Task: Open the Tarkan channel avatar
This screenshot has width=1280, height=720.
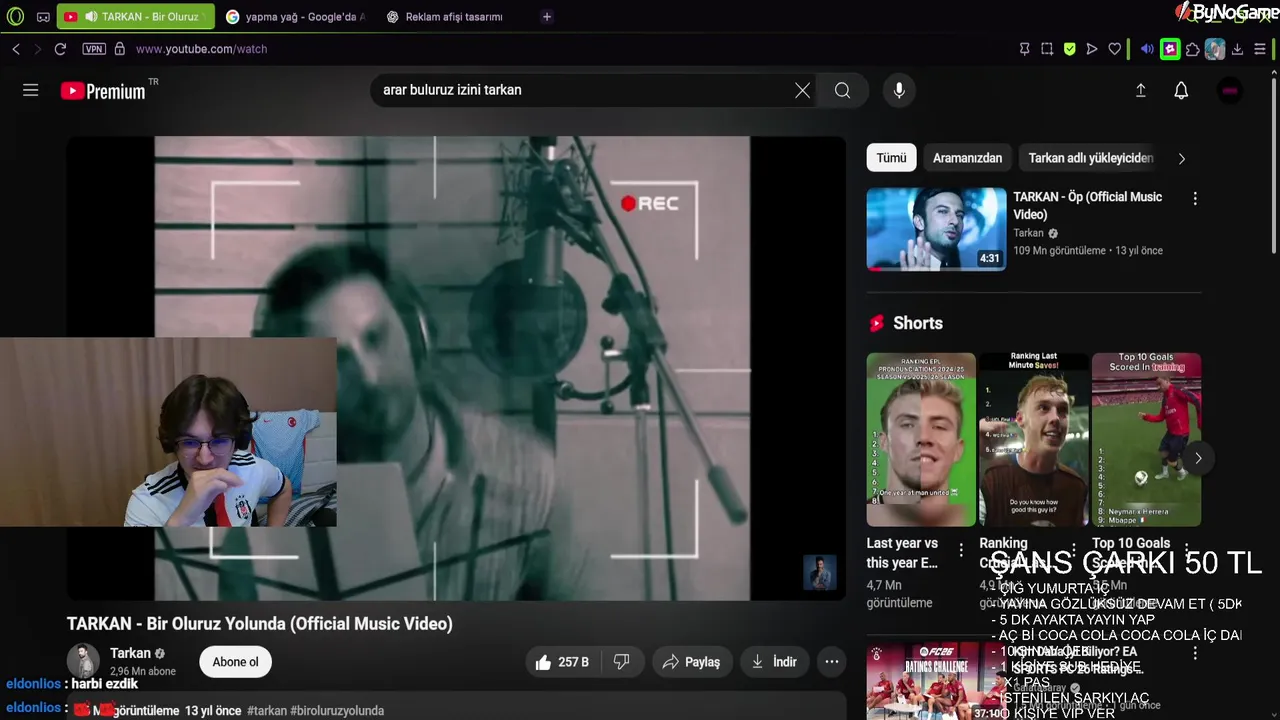Action: tap(83, 662)
